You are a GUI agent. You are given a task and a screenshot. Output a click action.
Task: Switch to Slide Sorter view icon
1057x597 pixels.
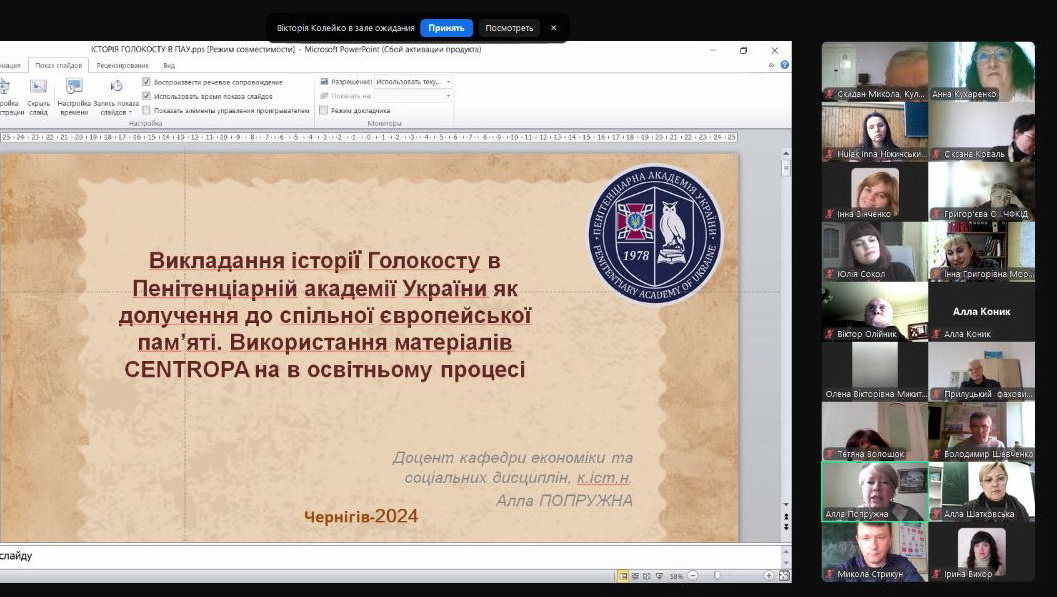[x=635, y=576]
